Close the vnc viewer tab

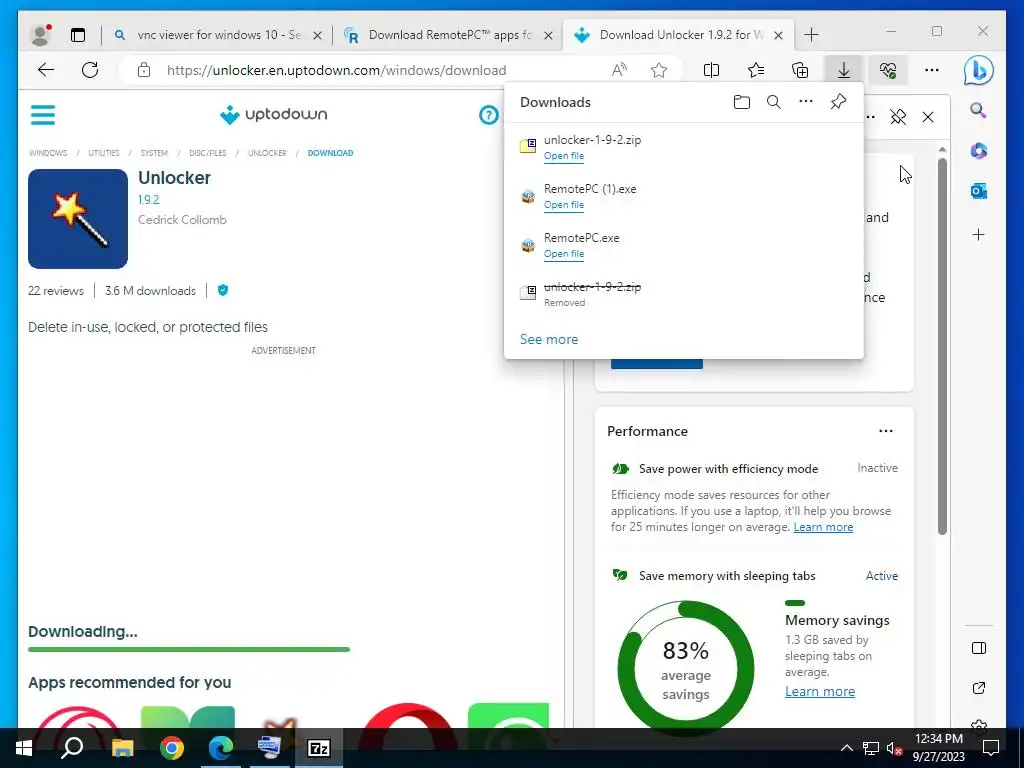point(317,35)
